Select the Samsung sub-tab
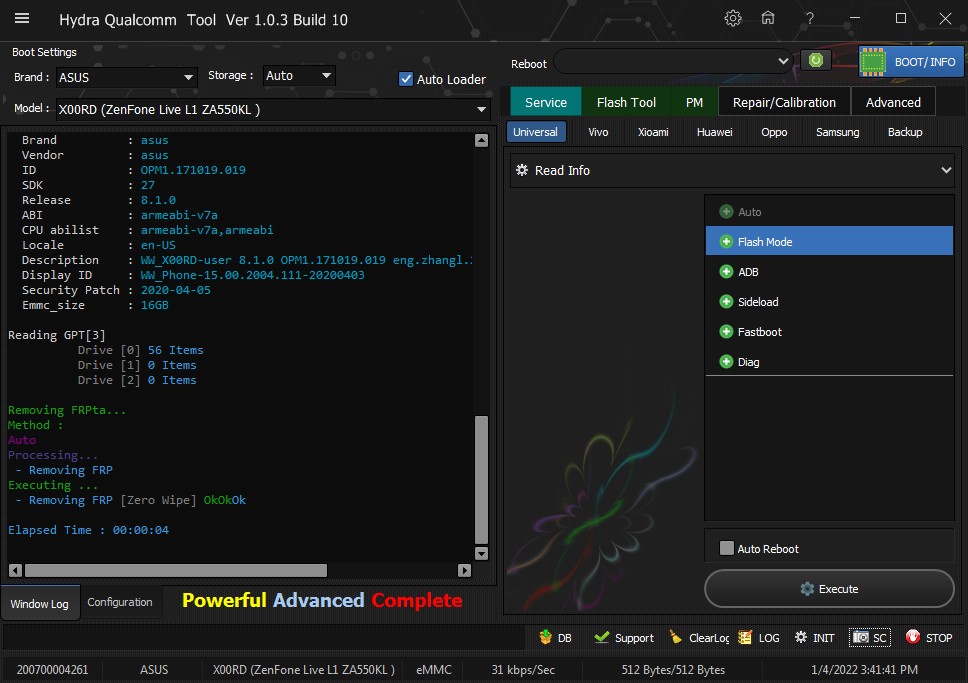Screen dimensions: 968x683 (837, 132)
